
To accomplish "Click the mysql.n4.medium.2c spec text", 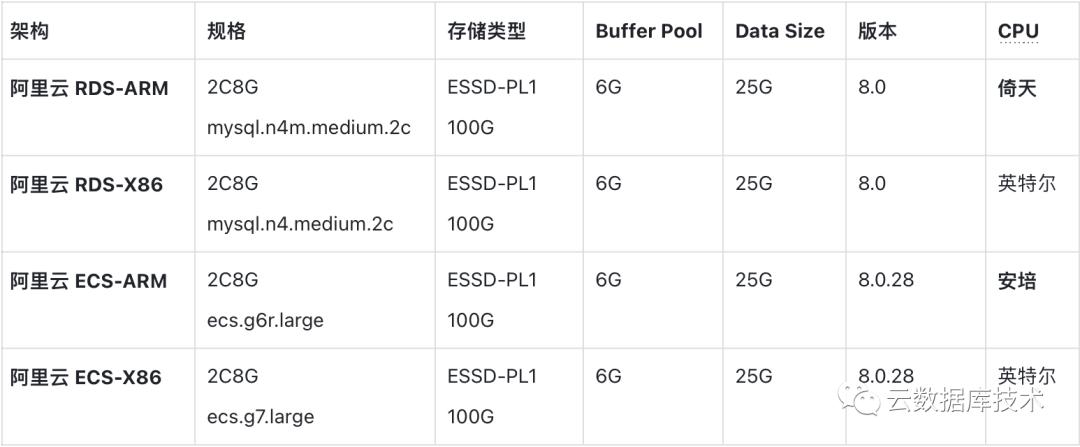I will [x=300, y=224].
